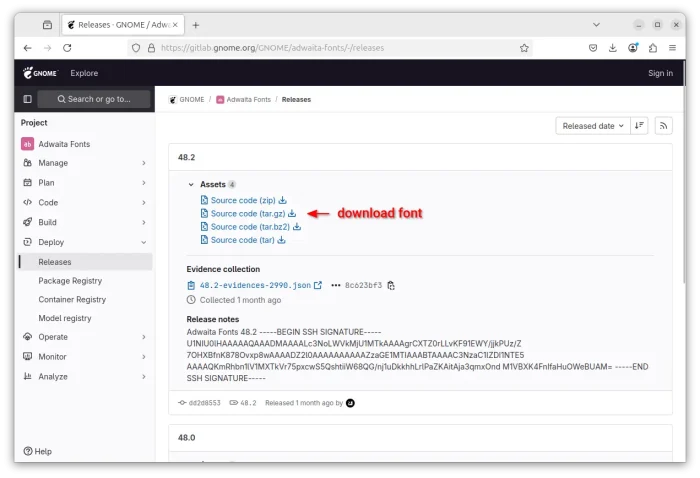Expand the Manage menu

click(x=85, y=163)
